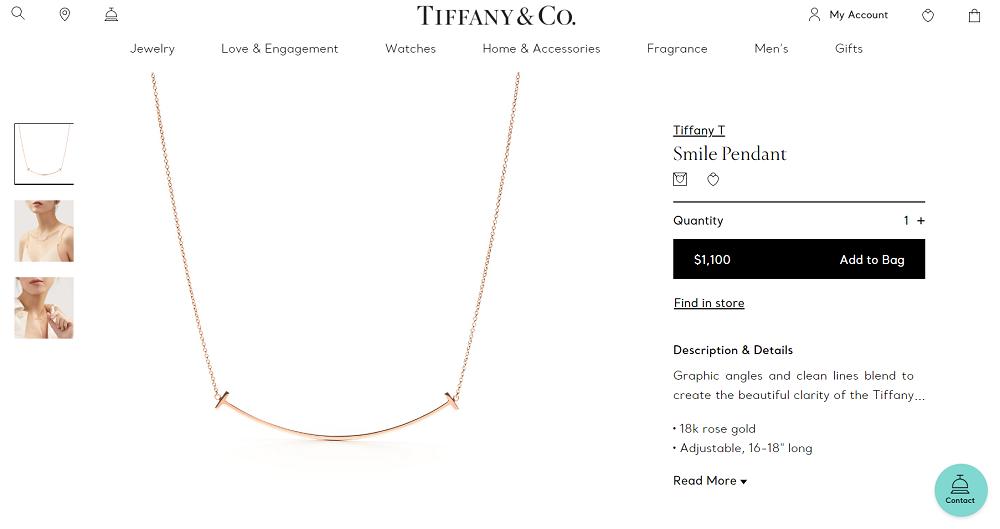
Task: Click the My Account person icon
Action: pyautogui.click(x=814, y=15)
